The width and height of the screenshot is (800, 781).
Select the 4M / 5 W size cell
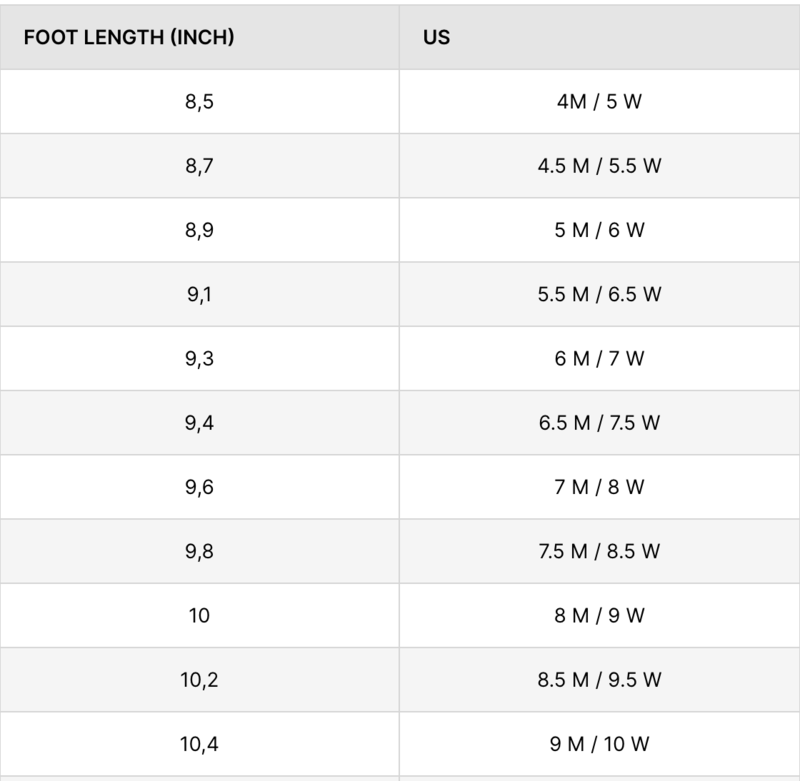599,102
